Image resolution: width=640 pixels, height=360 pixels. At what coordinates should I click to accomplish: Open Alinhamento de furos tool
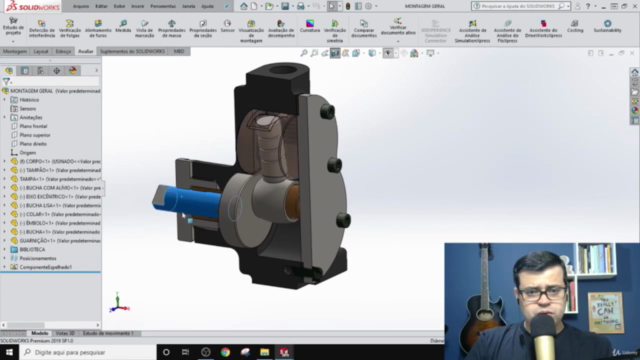(98, 29)
